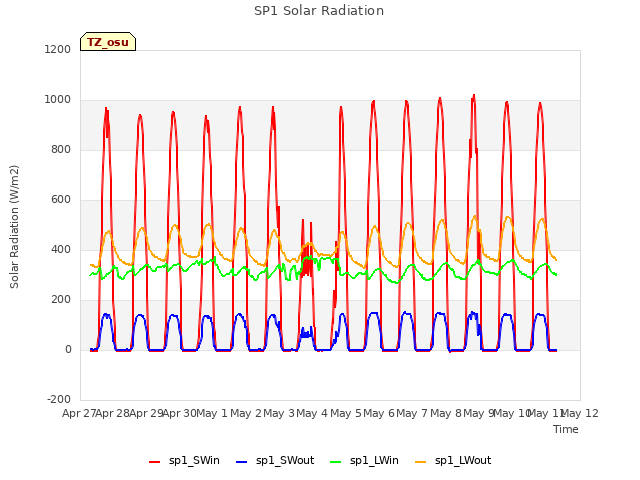Click the orange sp1_LWout legend swatch
The width and height of the screenshot is (640, 480).
pyautogui.click(x=420, y=462)
